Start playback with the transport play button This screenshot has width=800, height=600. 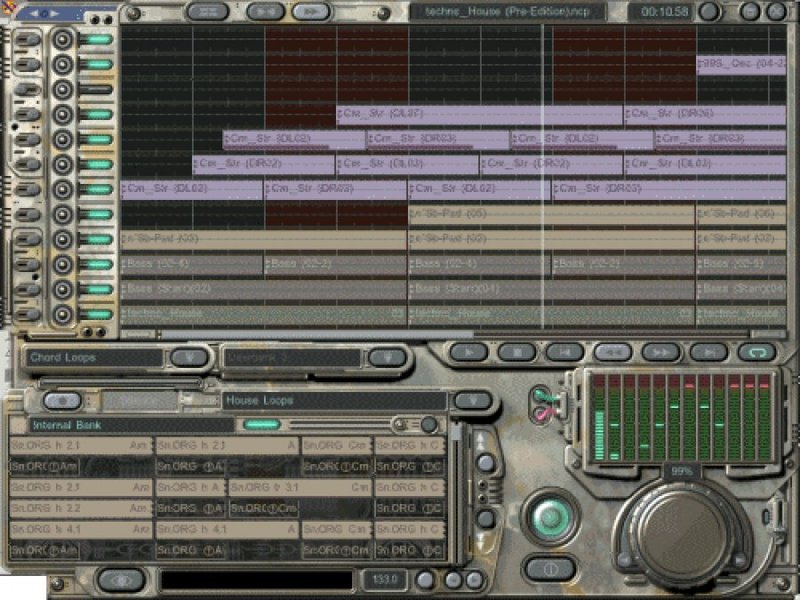tap(468, 352)
